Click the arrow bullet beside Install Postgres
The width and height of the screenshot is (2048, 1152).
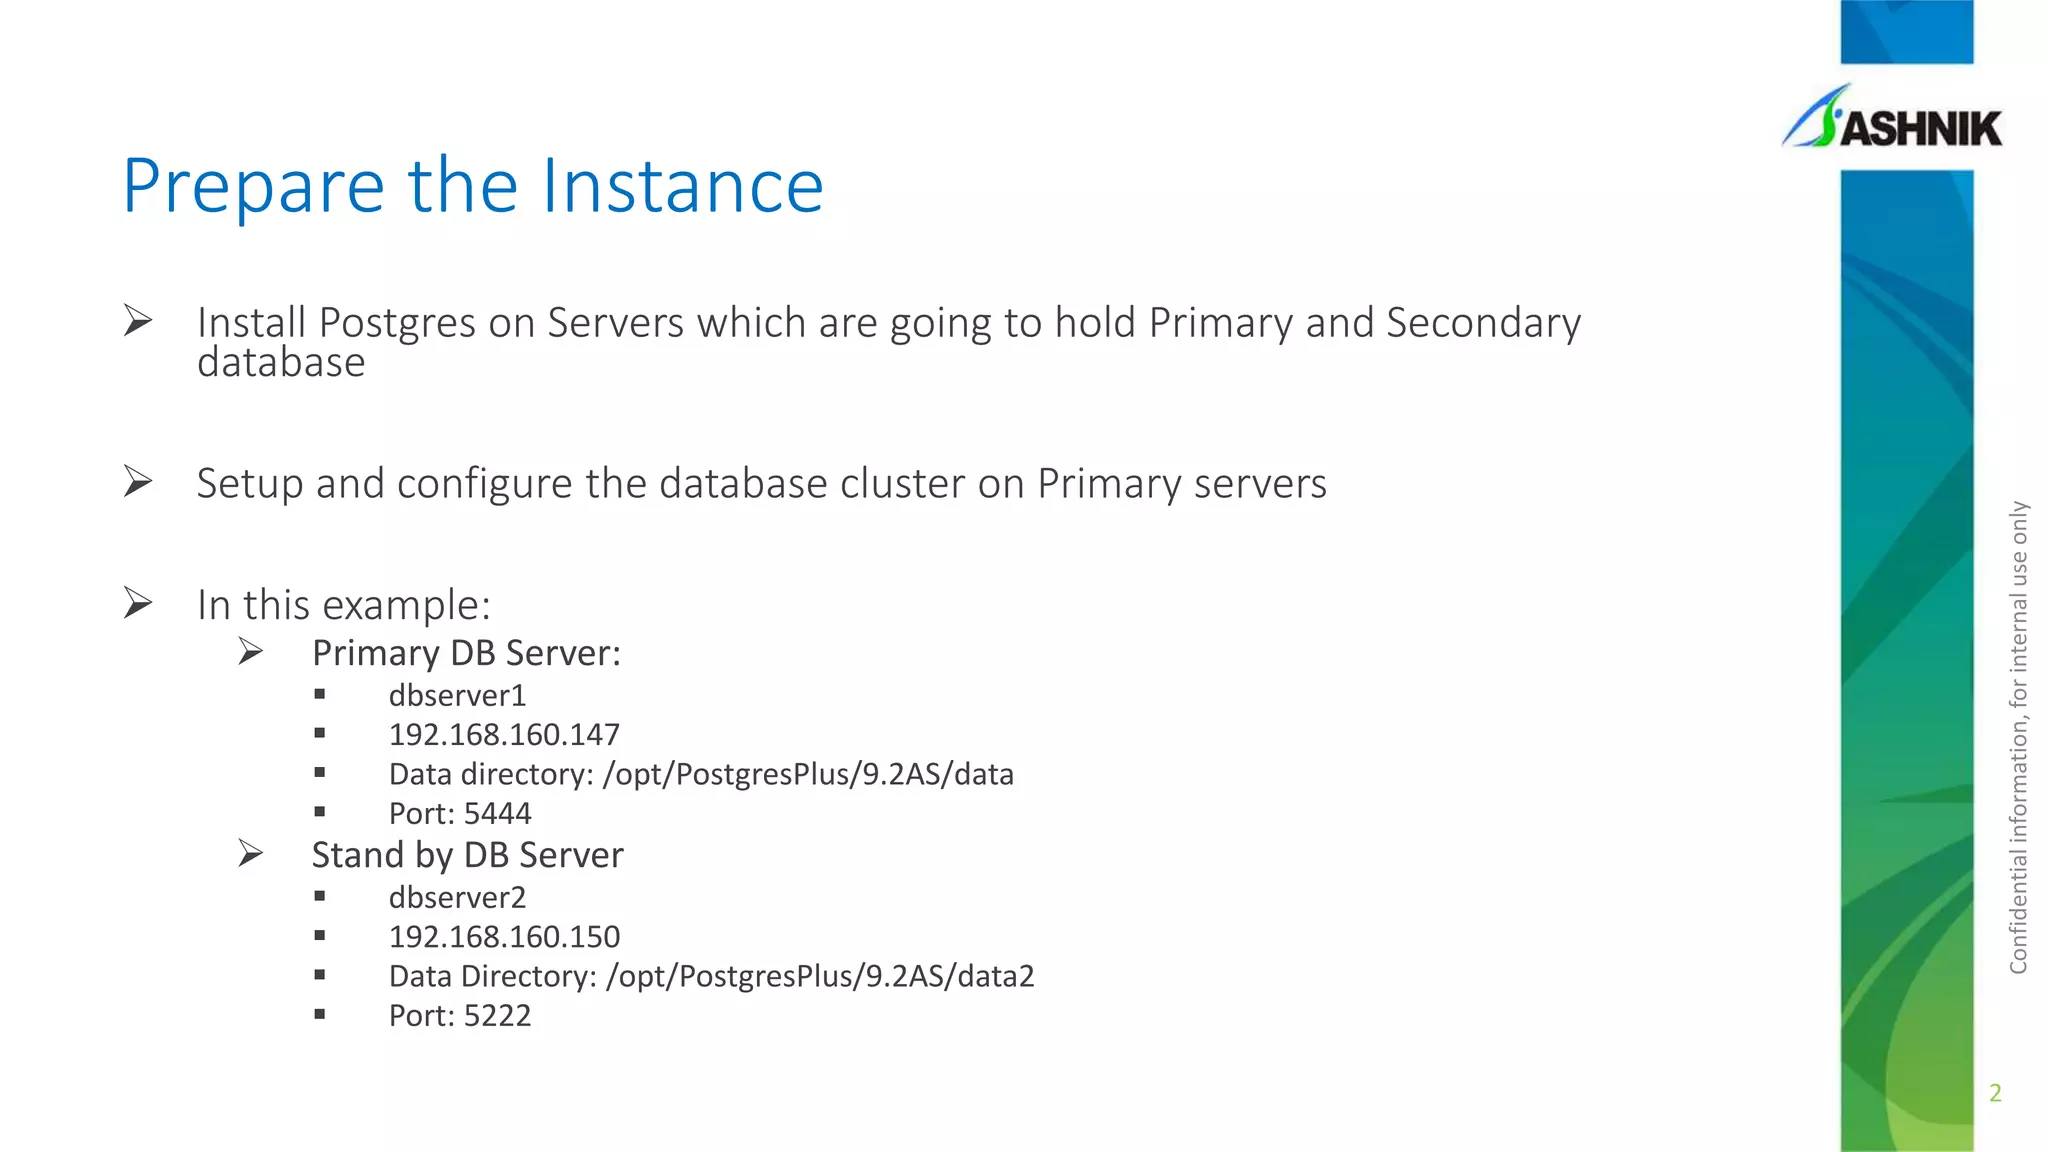tap(138, 321)
